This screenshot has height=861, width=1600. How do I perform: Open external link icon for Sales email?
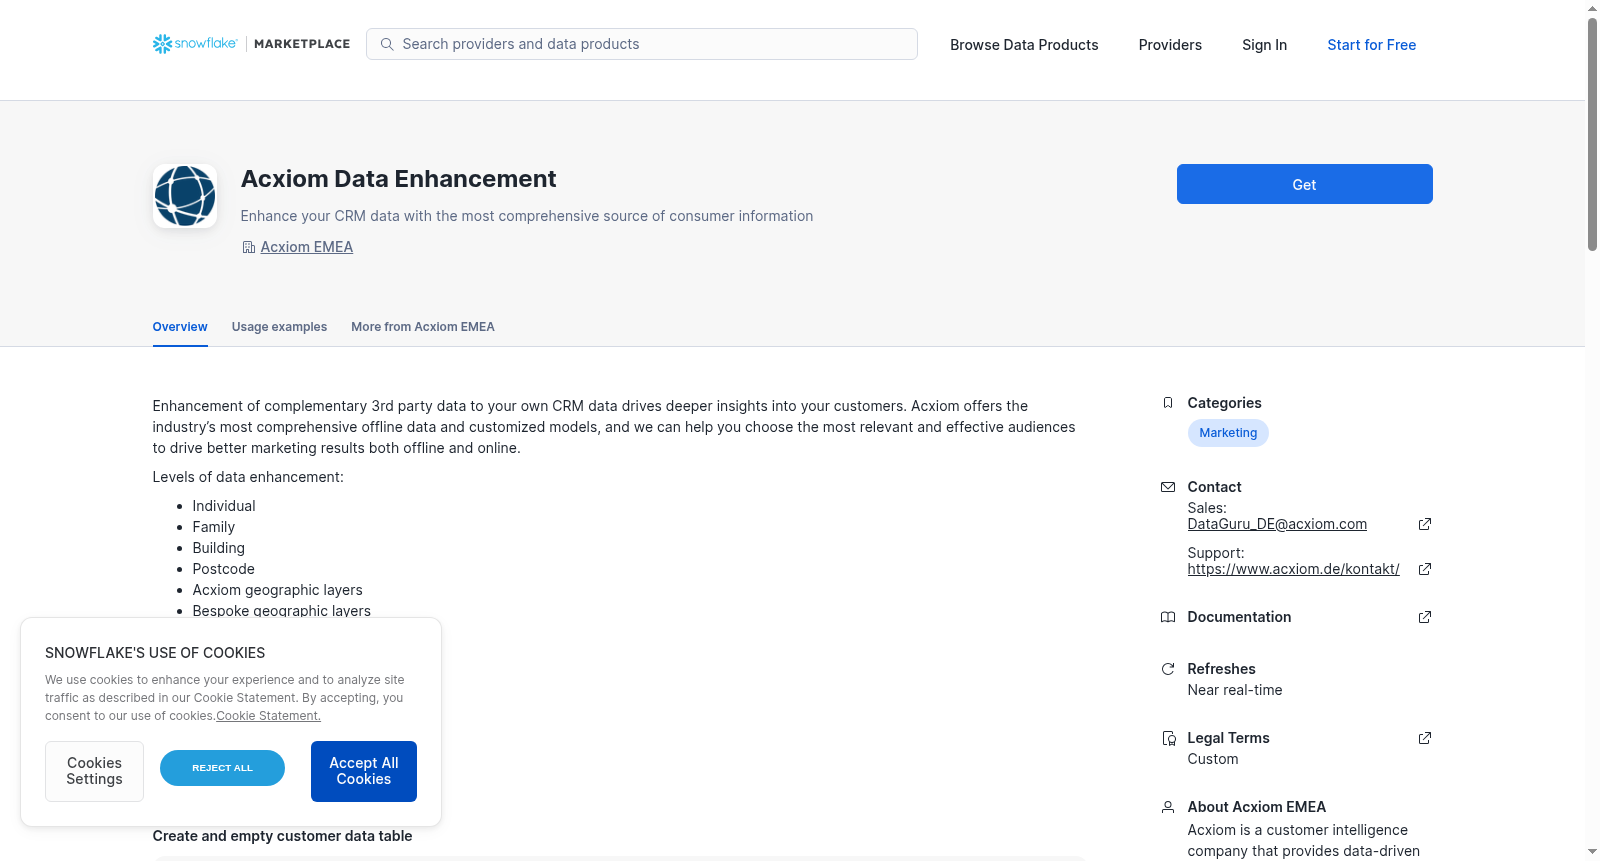1425,524
